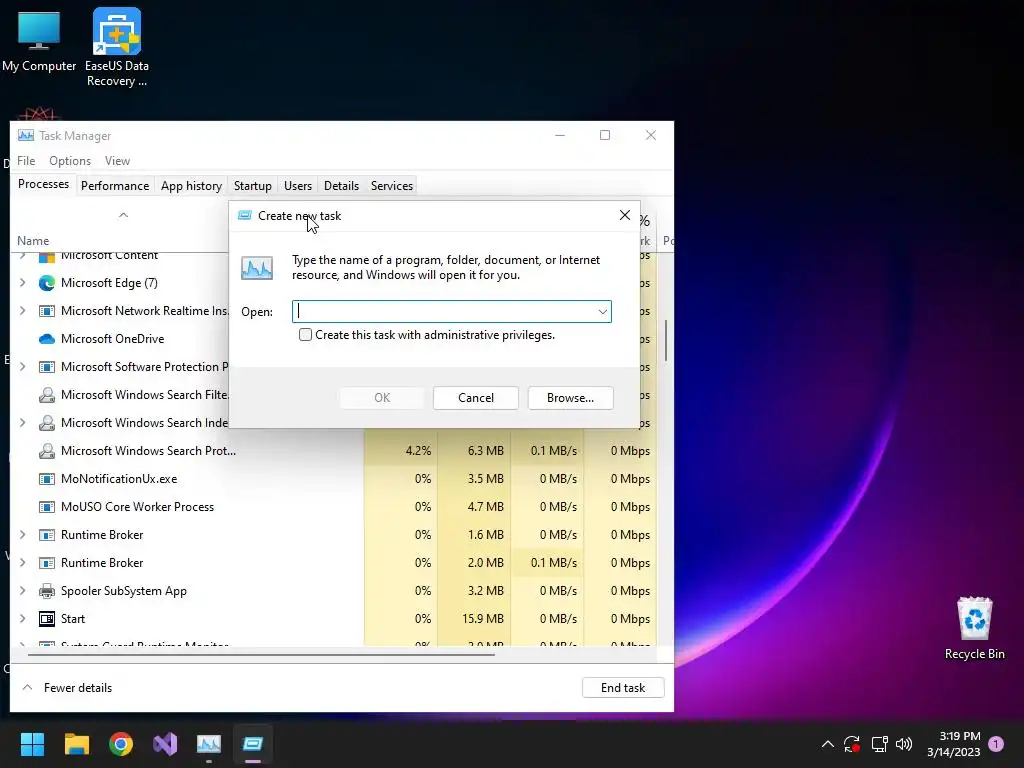The image size is (1024, 768).
Task: Click the Microsoft OneDrive cloud icon
Action: (x=47, y=339)
